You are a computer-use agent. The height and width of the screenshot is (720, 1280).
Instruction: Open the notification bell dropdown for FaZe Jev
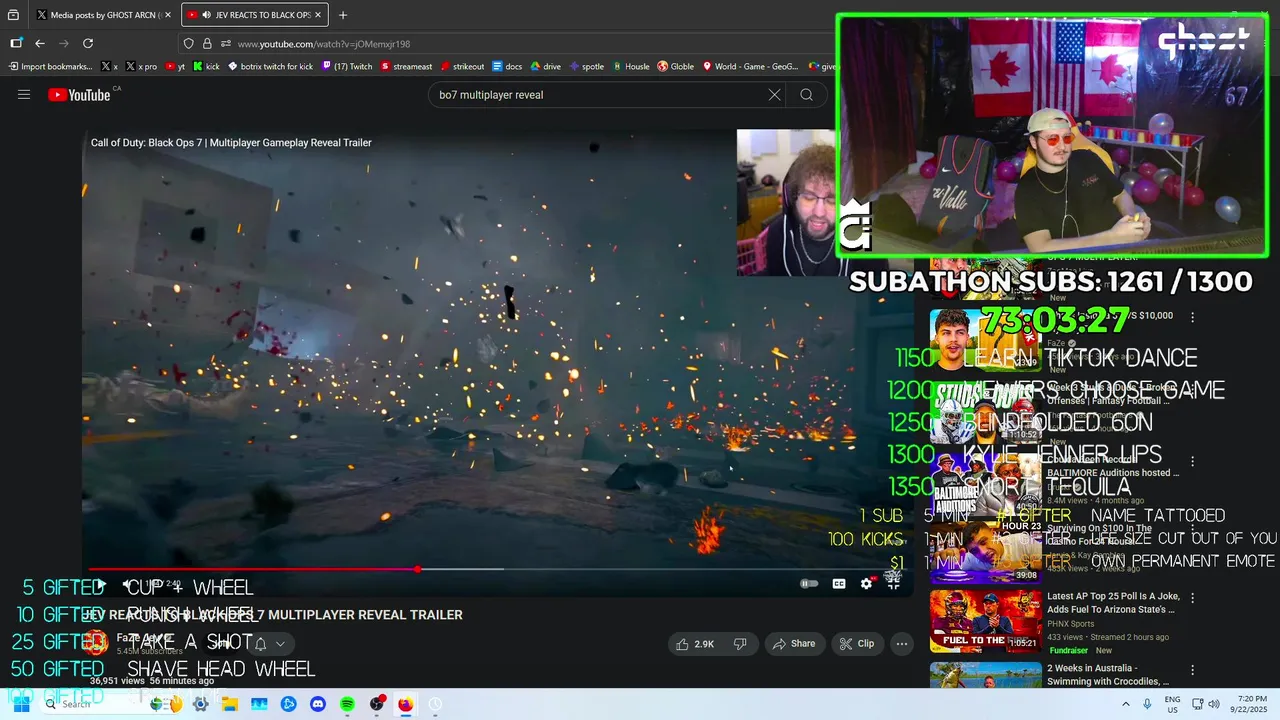coord(269,644)
